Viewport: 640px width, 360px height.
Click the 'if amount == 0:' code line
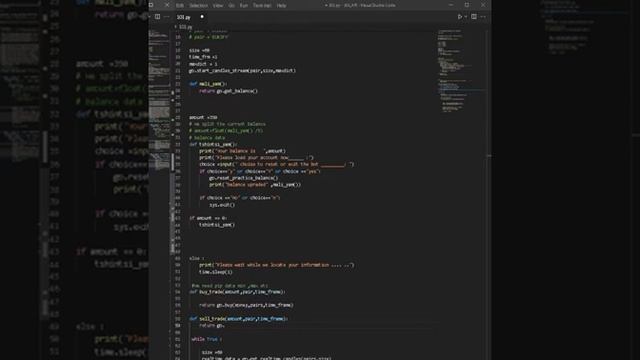click(x=208, y=218)
